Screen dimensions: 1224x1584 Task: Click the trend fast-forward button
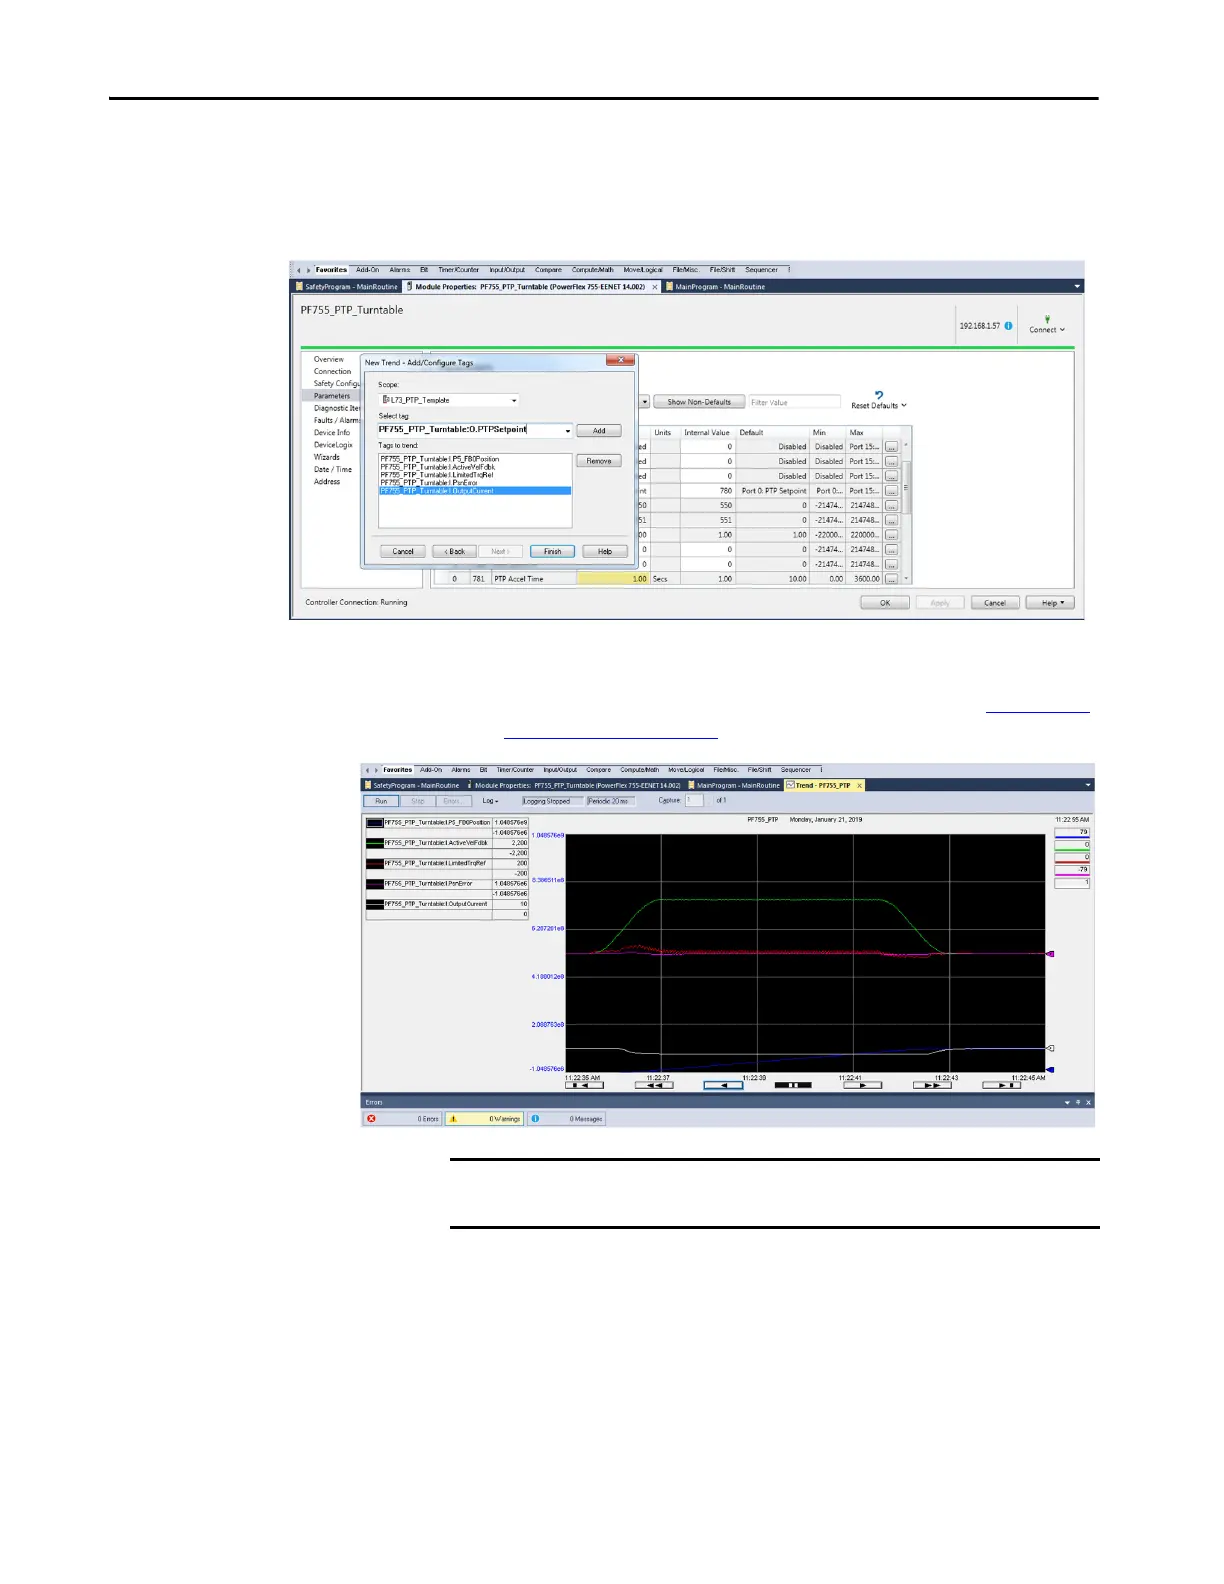(931, 1085)
